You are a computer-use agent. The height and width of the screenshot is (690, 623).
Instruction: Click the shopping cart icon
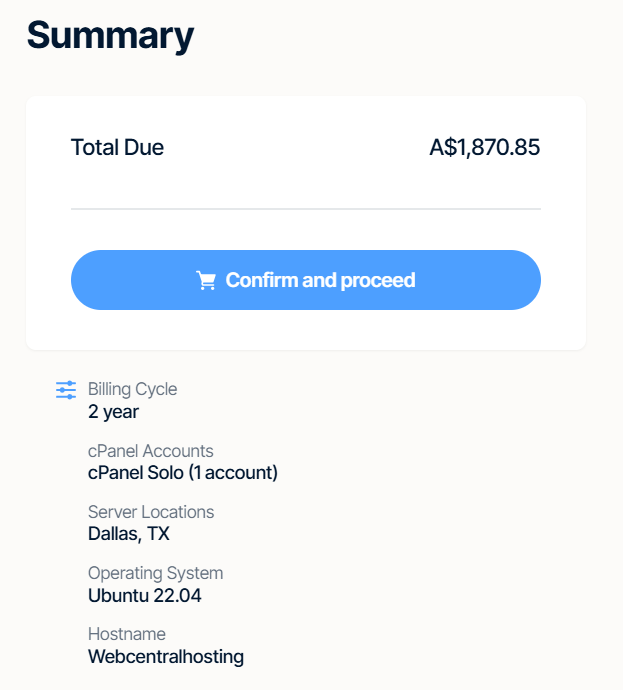(x=206, y=281)
